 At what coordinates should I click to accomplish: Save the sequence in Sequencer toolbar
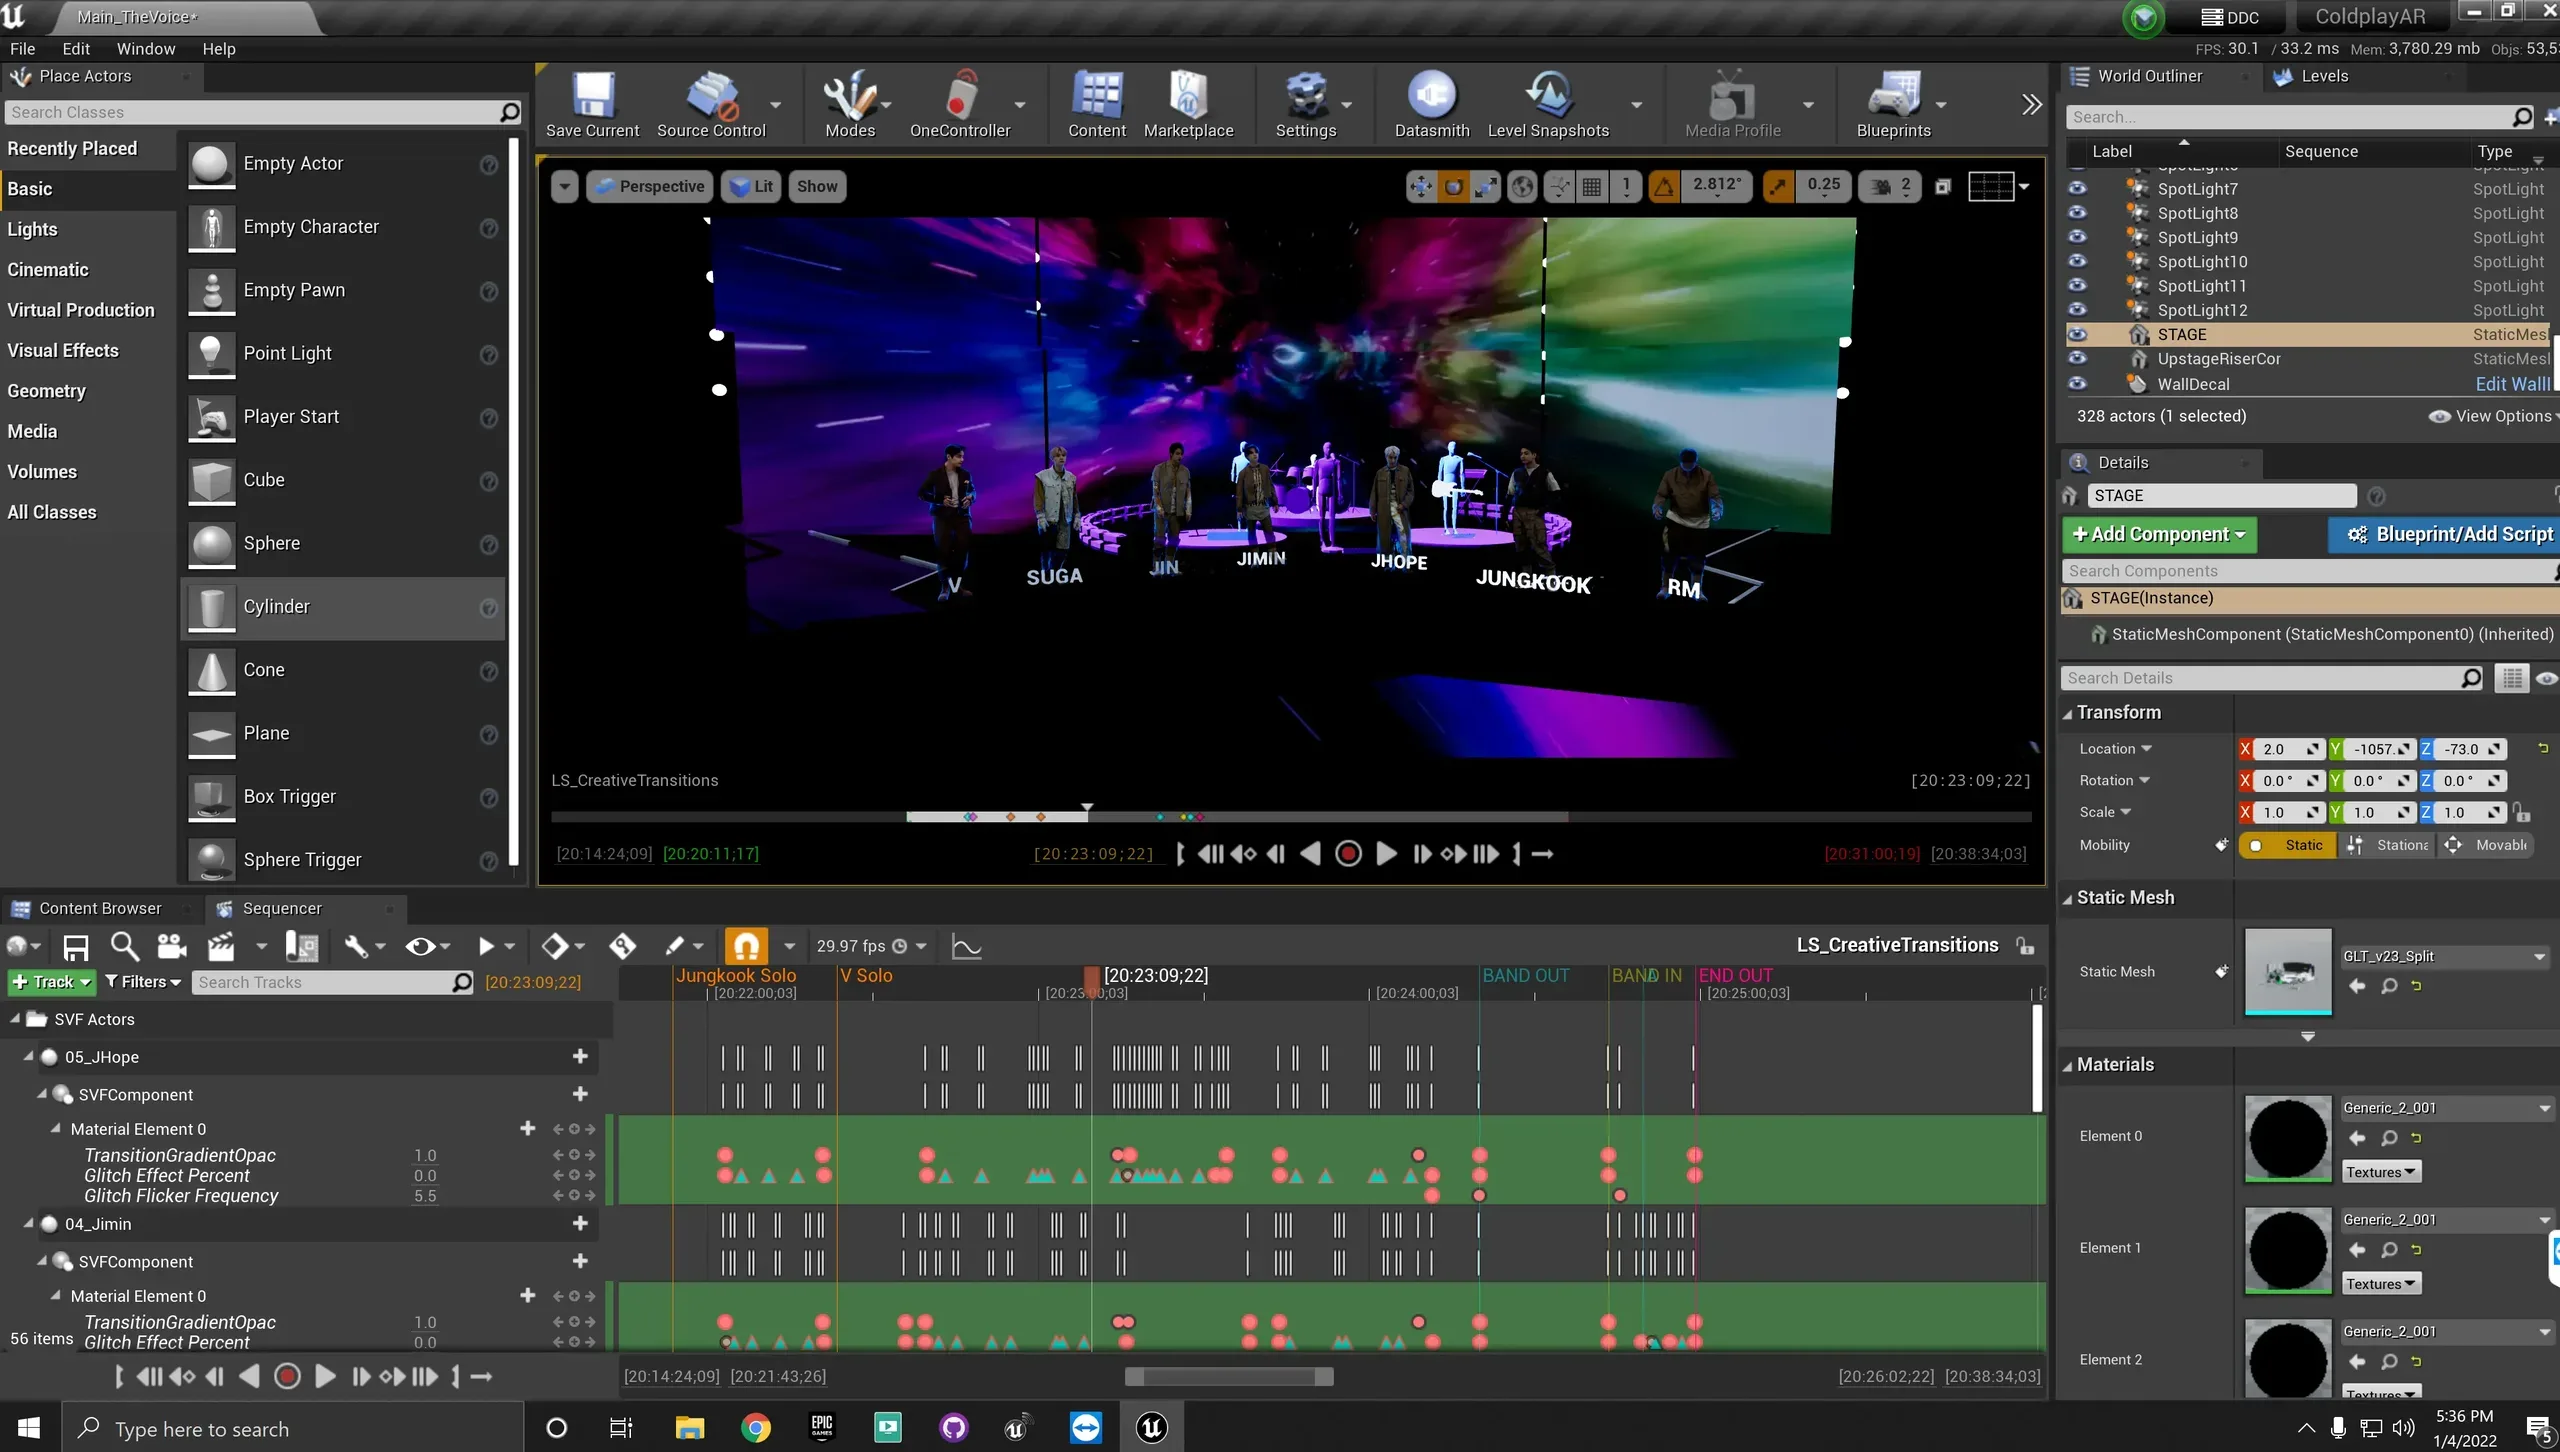76,946
